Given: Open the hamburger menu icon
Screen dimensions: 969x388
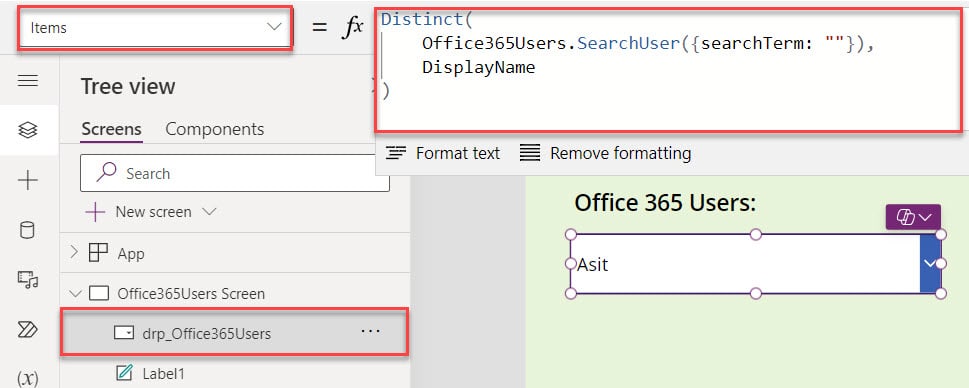Looking at the screenshot, I should [28, 80].
